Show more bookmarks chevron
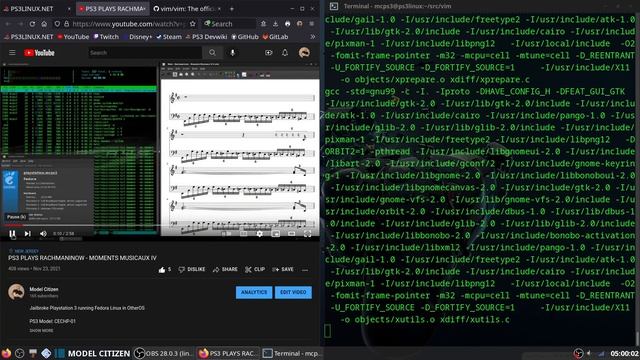The image size is (640, 360). click(313, 37)
